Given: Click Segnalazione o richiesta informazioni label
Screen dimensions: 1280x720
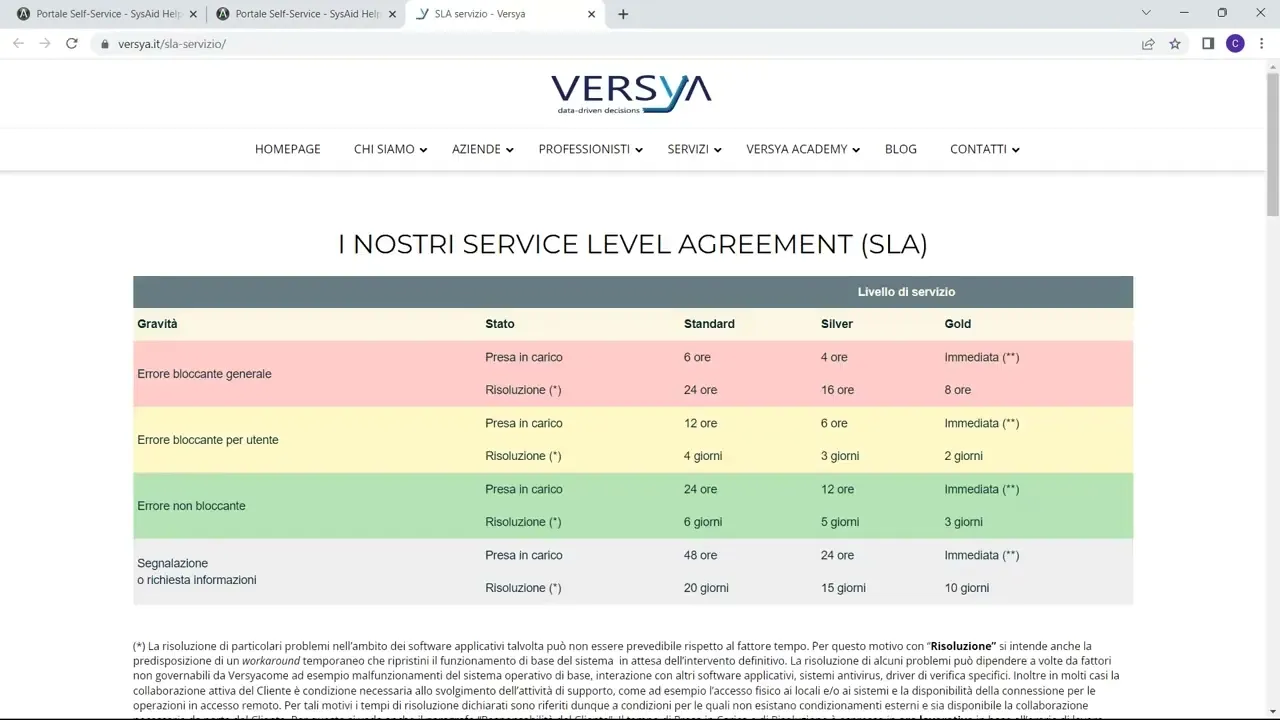Looking at the screenshot, I should (x=197, y=571).
